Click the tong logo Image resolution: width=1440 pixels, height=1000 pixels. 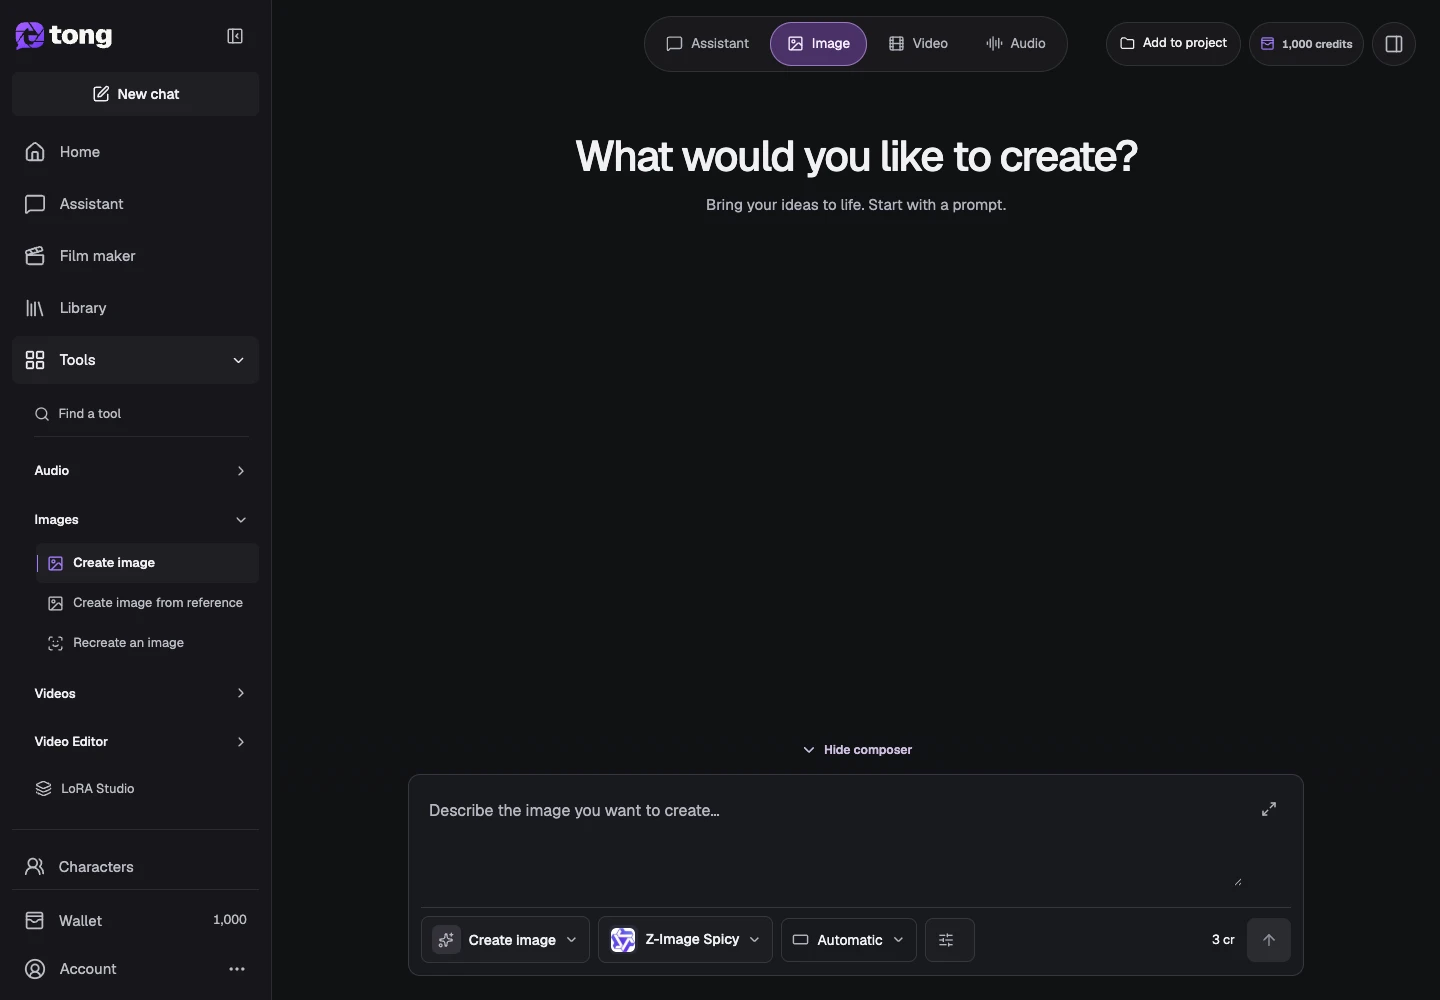[x=64, y=36]
